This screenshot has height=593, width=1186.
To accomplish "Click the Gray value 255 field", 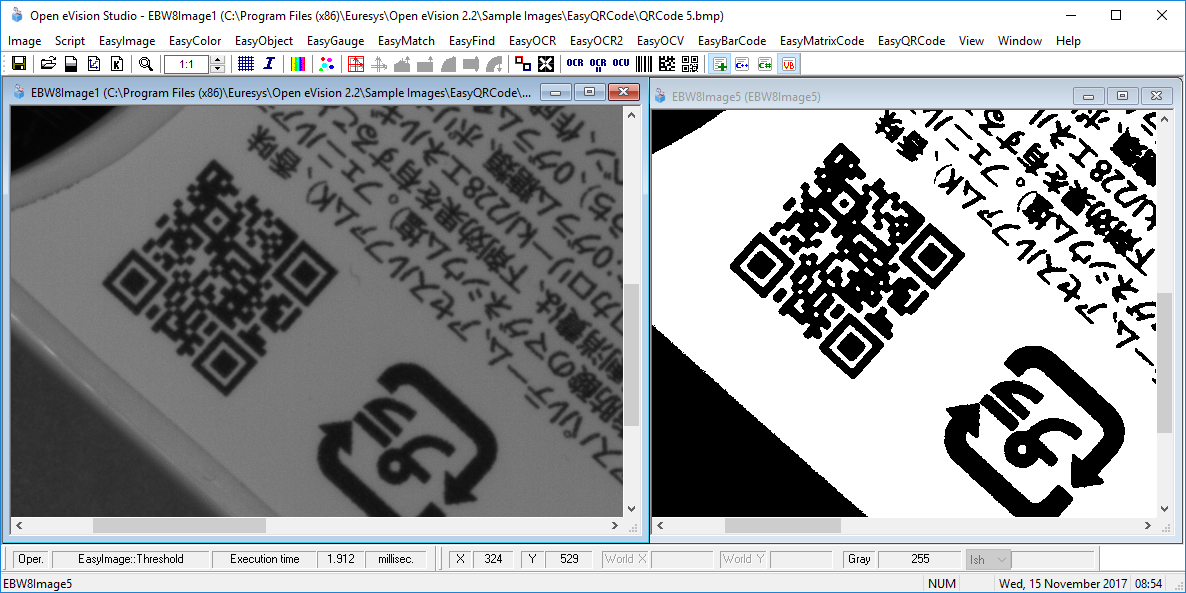I will [920, 559].
